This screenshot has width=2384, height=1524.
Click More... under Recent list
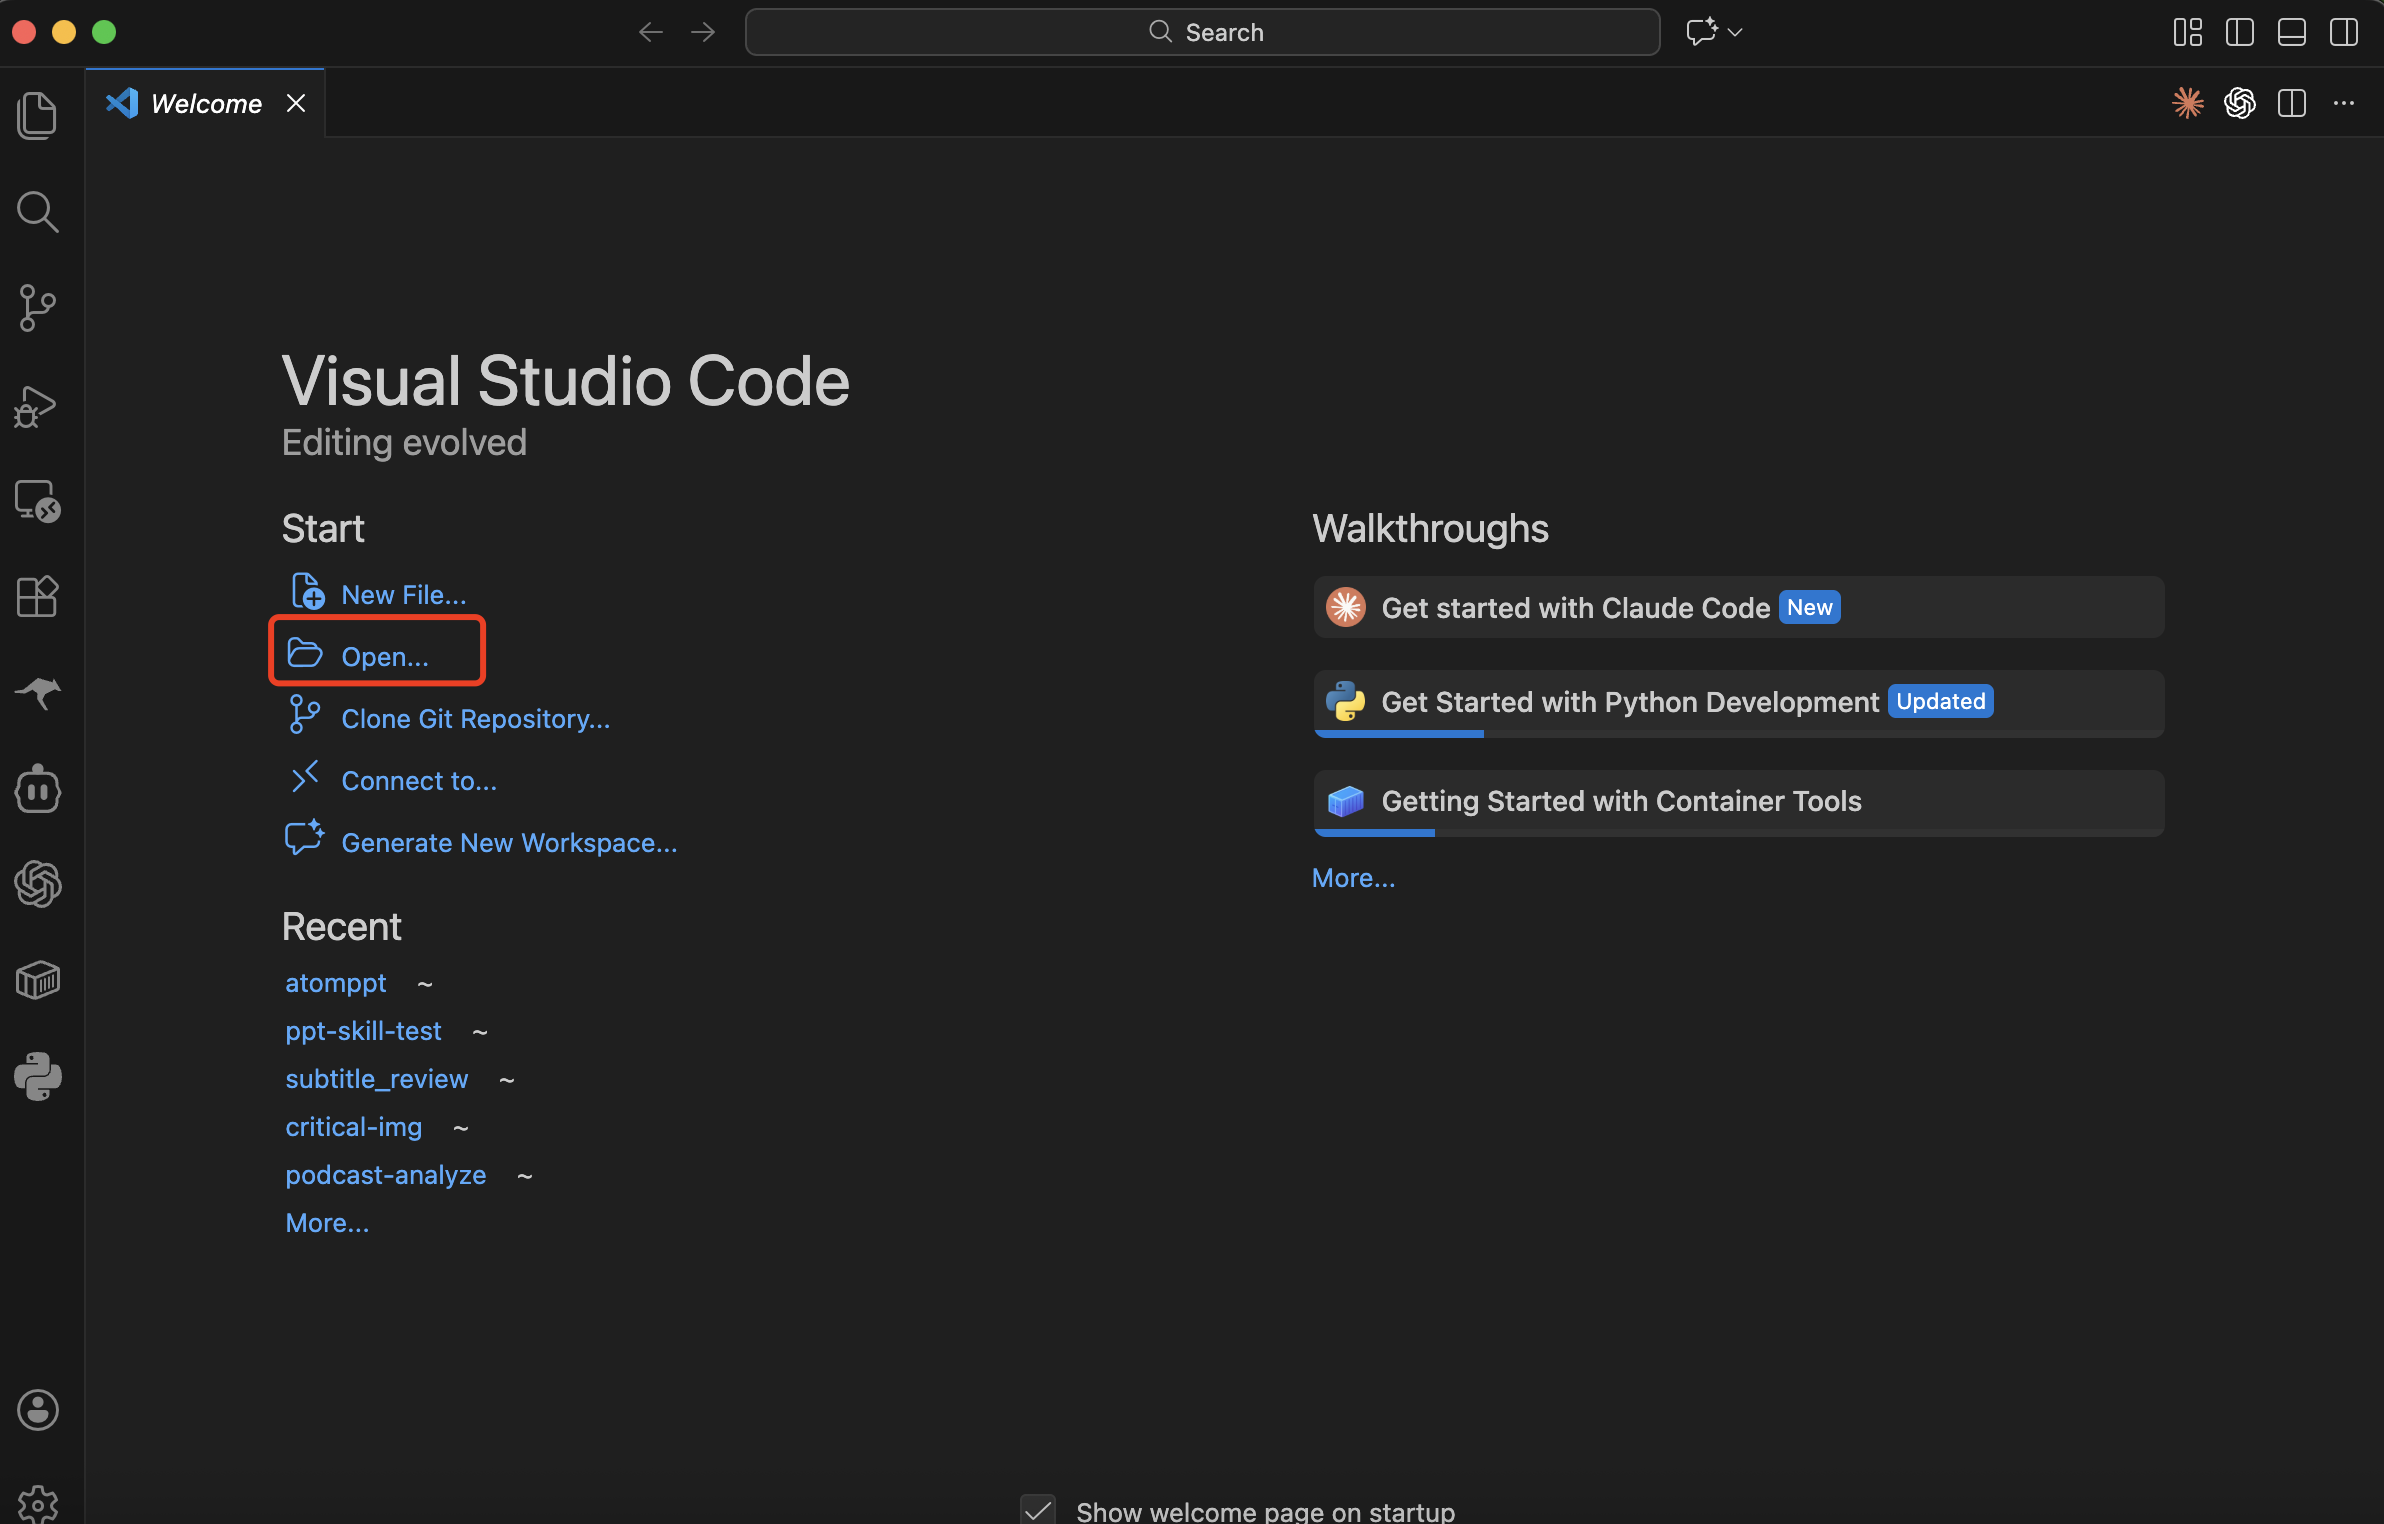point(327,1222)
